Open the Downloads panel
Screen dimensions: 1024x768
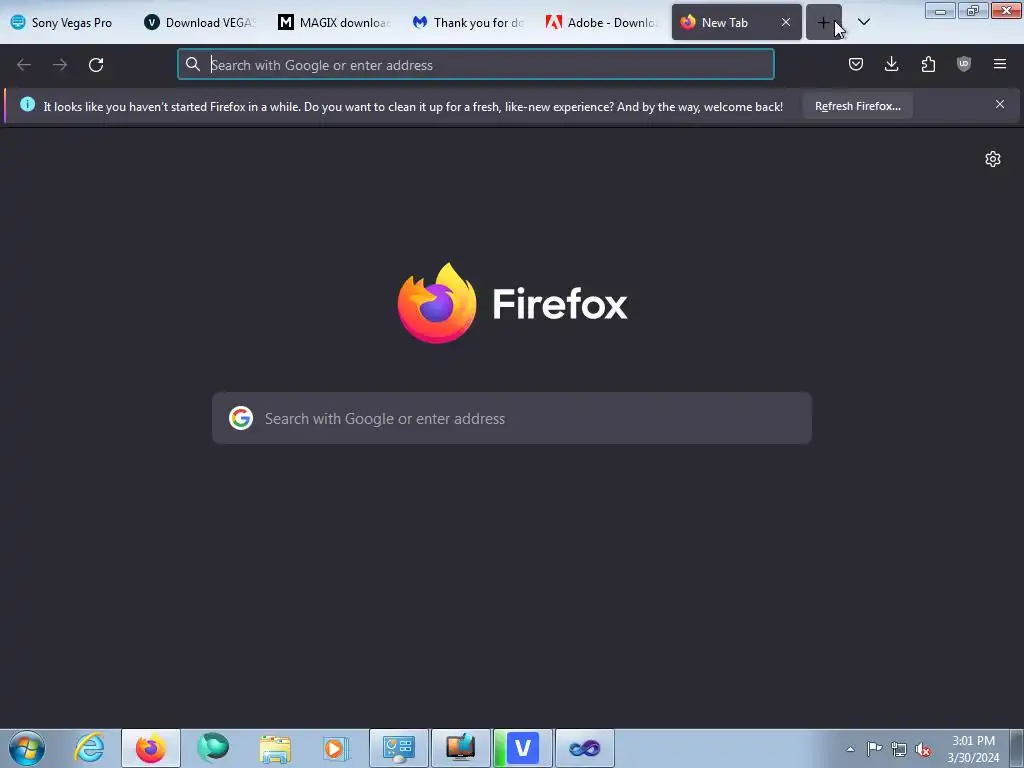(x=891, y=64)
